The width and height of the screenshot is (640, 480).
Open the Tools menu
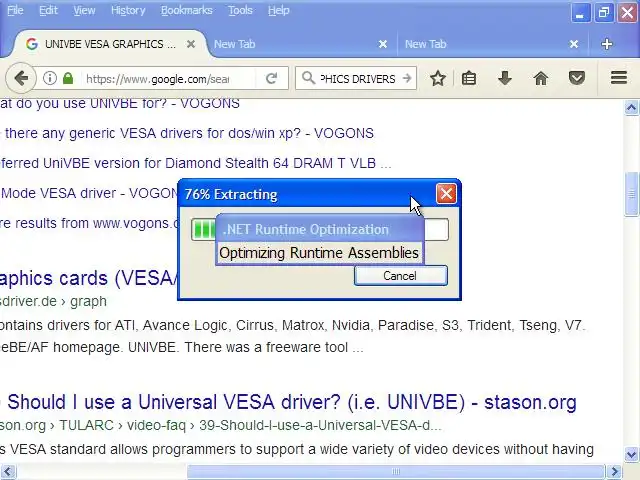tap(240, 10)
